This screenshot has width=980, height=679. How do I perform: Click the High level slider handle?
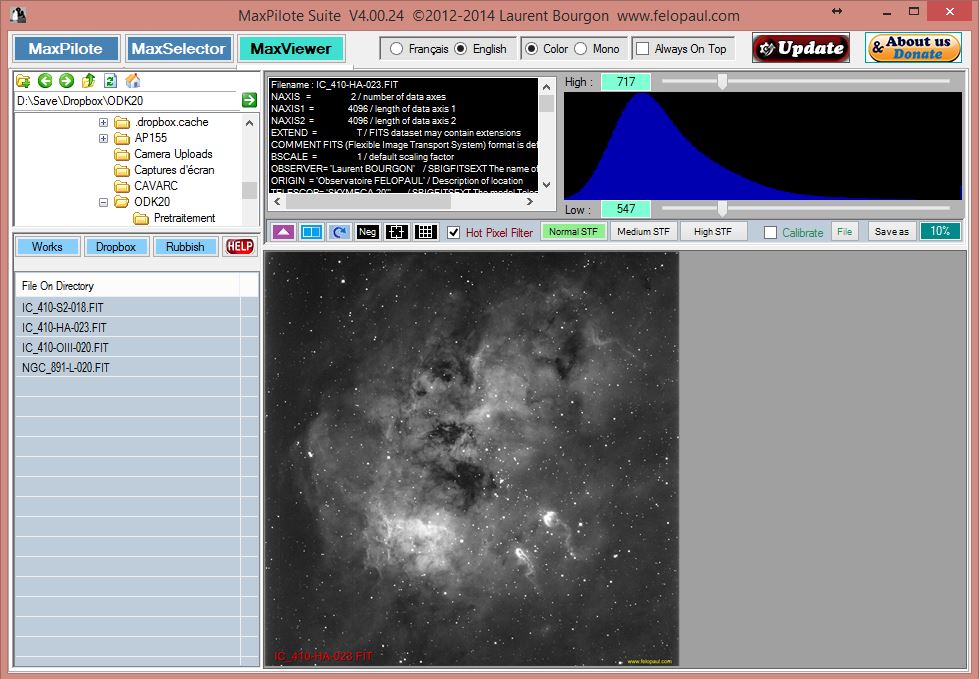pos(722,81)
